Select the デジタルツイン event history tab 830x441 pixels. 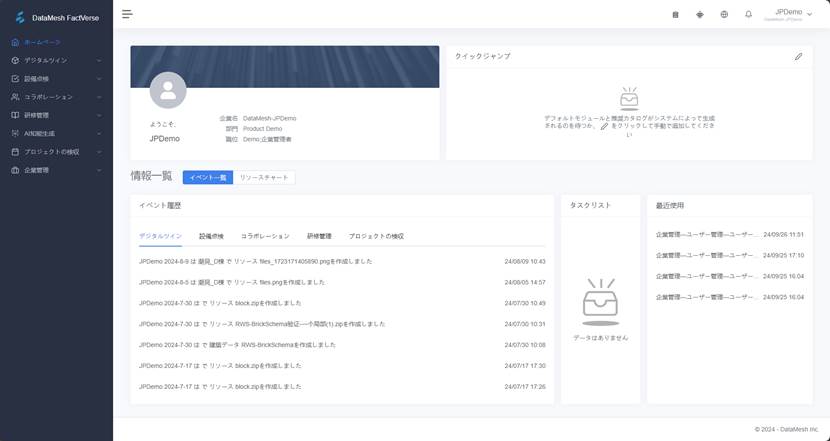pos(160,236)
